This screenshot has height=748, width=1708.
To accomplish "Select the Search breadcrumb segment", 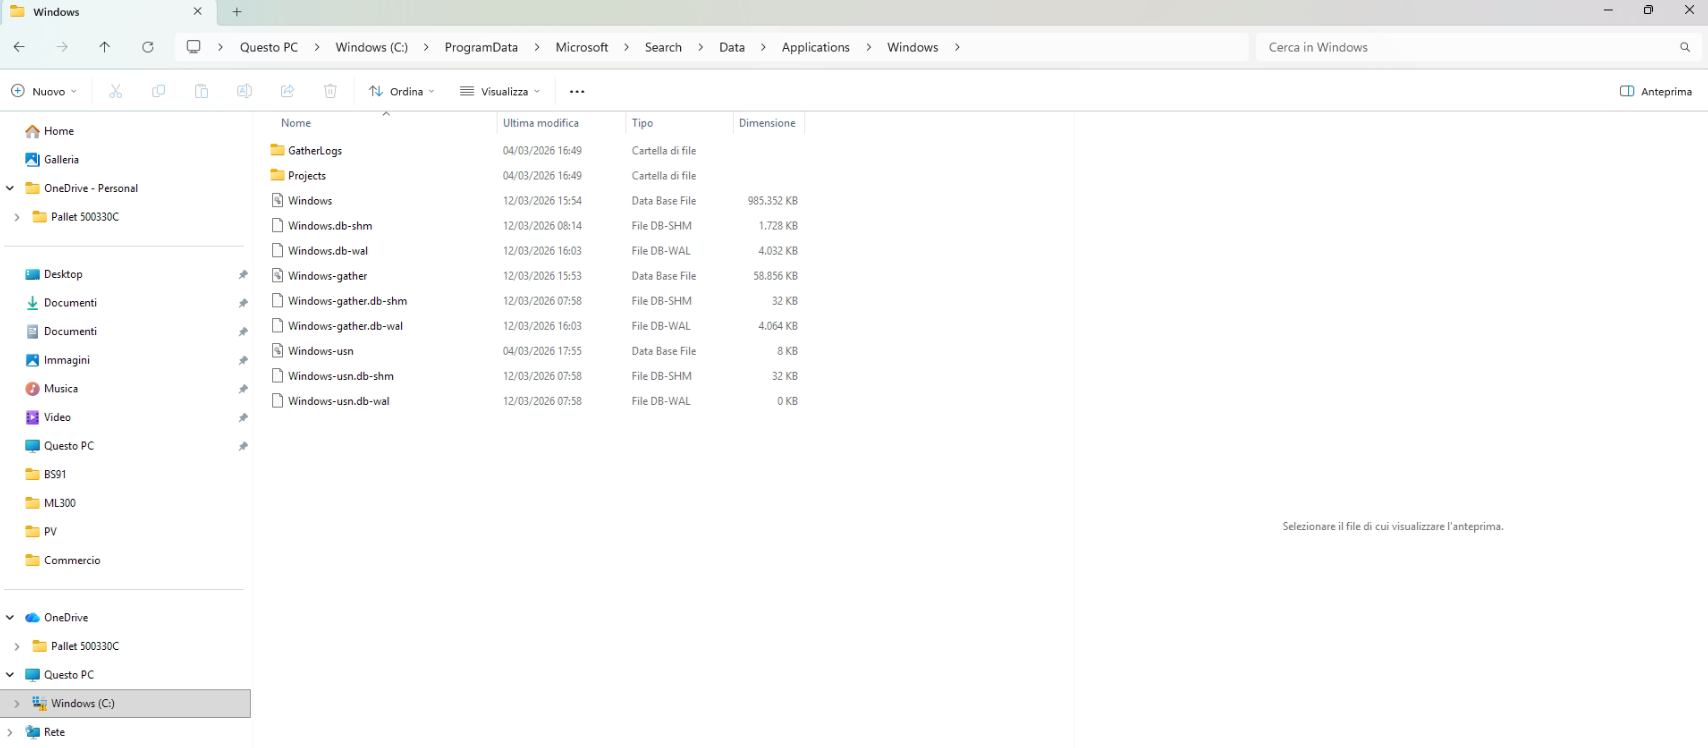I will coord(663,47).
